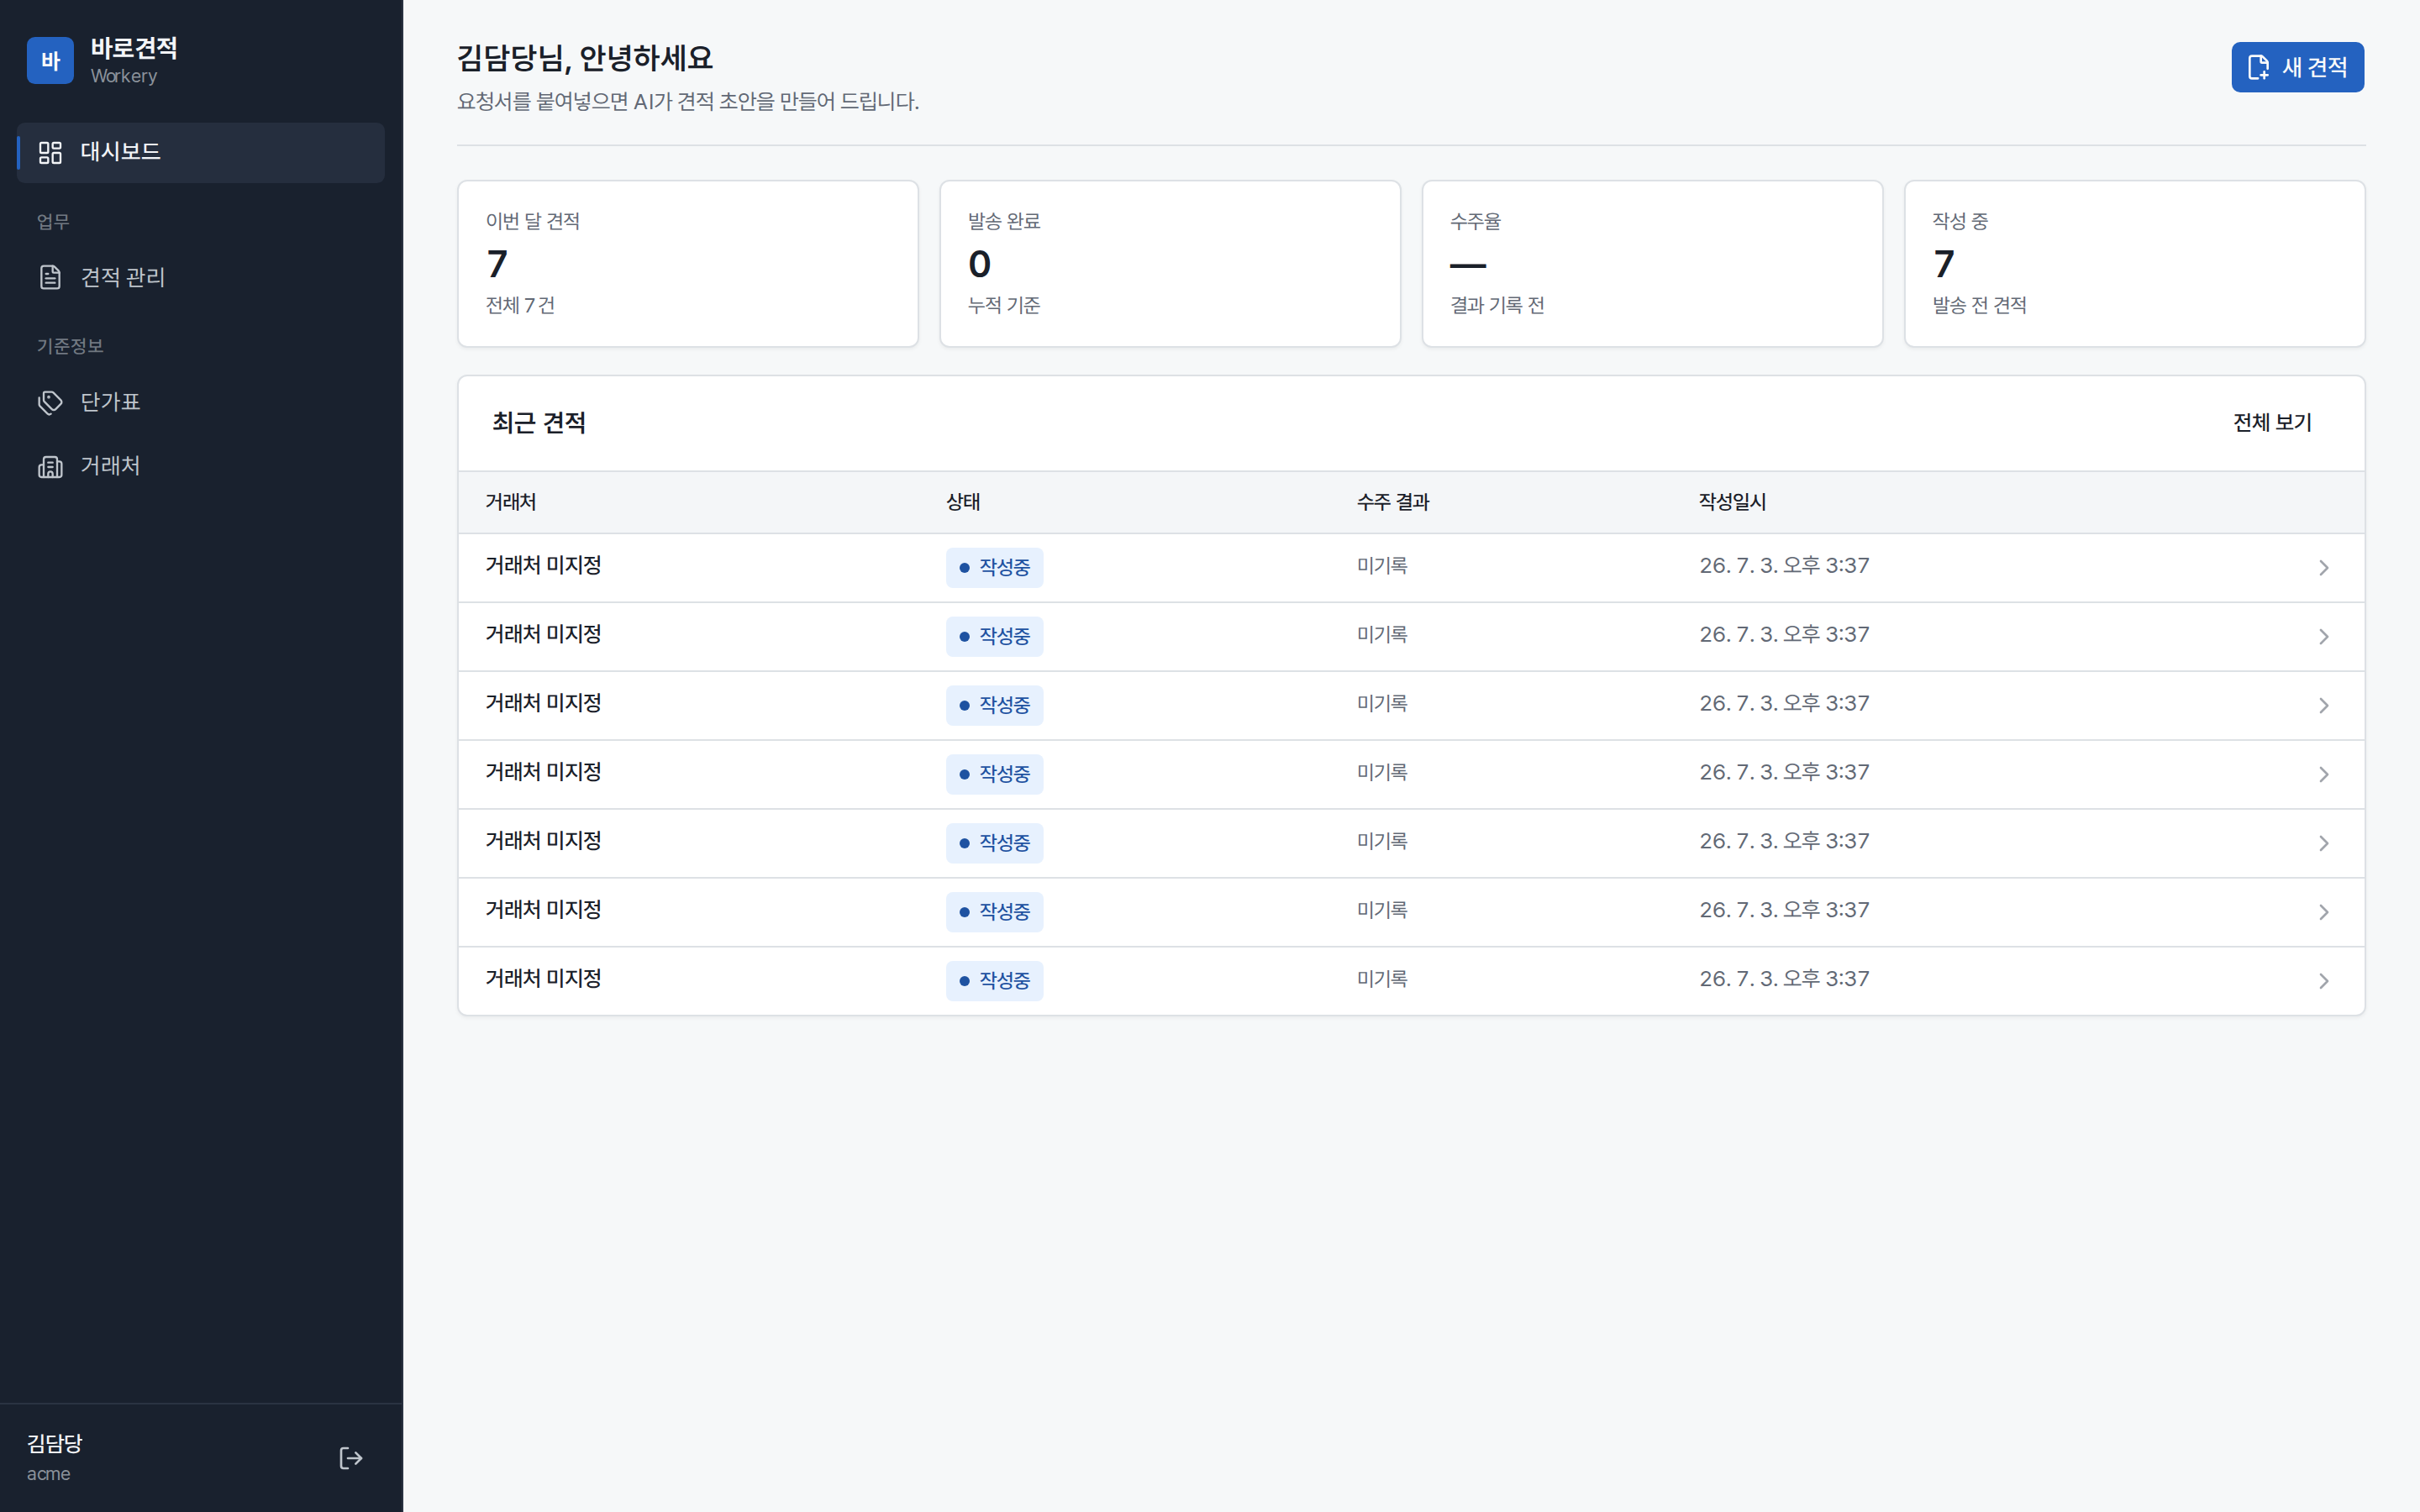The width and height of the screenshot is (2420, 1512).
Task: Click the 거래처 column header
Action: [510, 502]
